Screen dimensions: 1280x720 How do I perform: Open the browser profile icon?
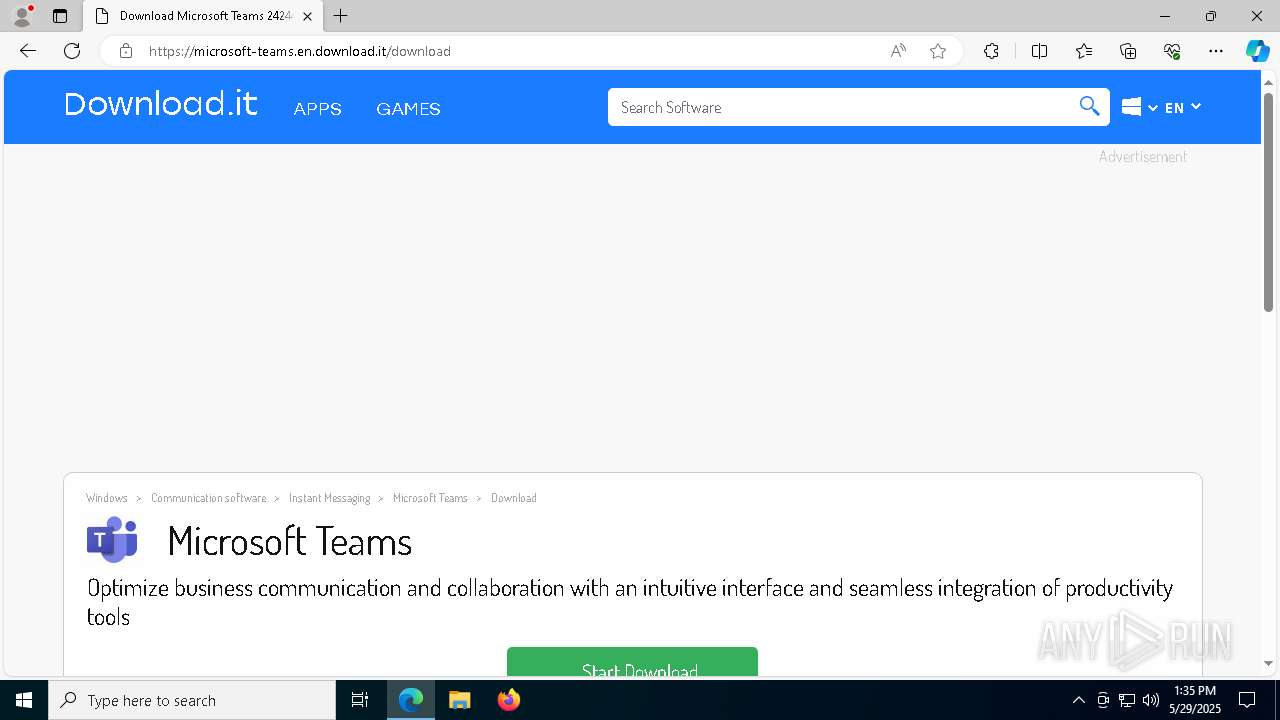tap(22, 16)
